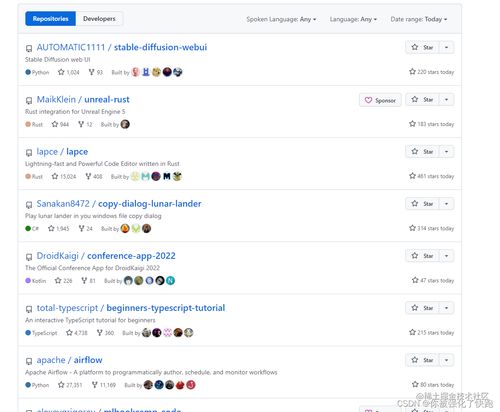500x412 pixels.
Task: Star the beginners-typescript-tutorial repository
Action: (422, 308)
